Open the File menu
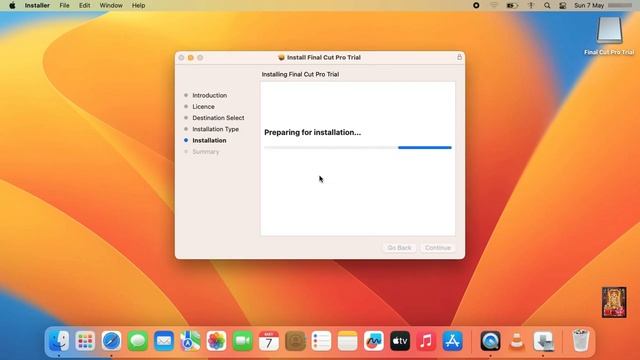The image size is (640, 360). pyautogui.click(x=64, y=5)
